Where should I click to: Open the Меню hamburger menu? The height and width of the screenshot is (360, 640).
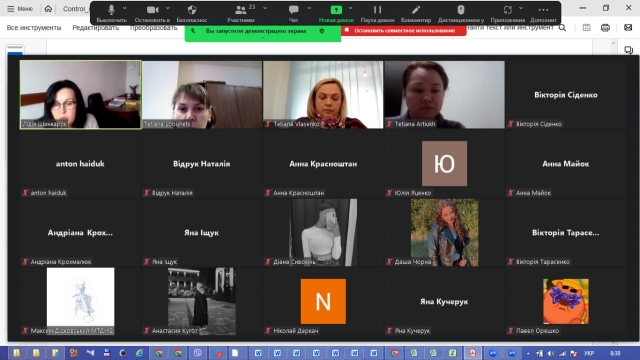tap(20, 9)
